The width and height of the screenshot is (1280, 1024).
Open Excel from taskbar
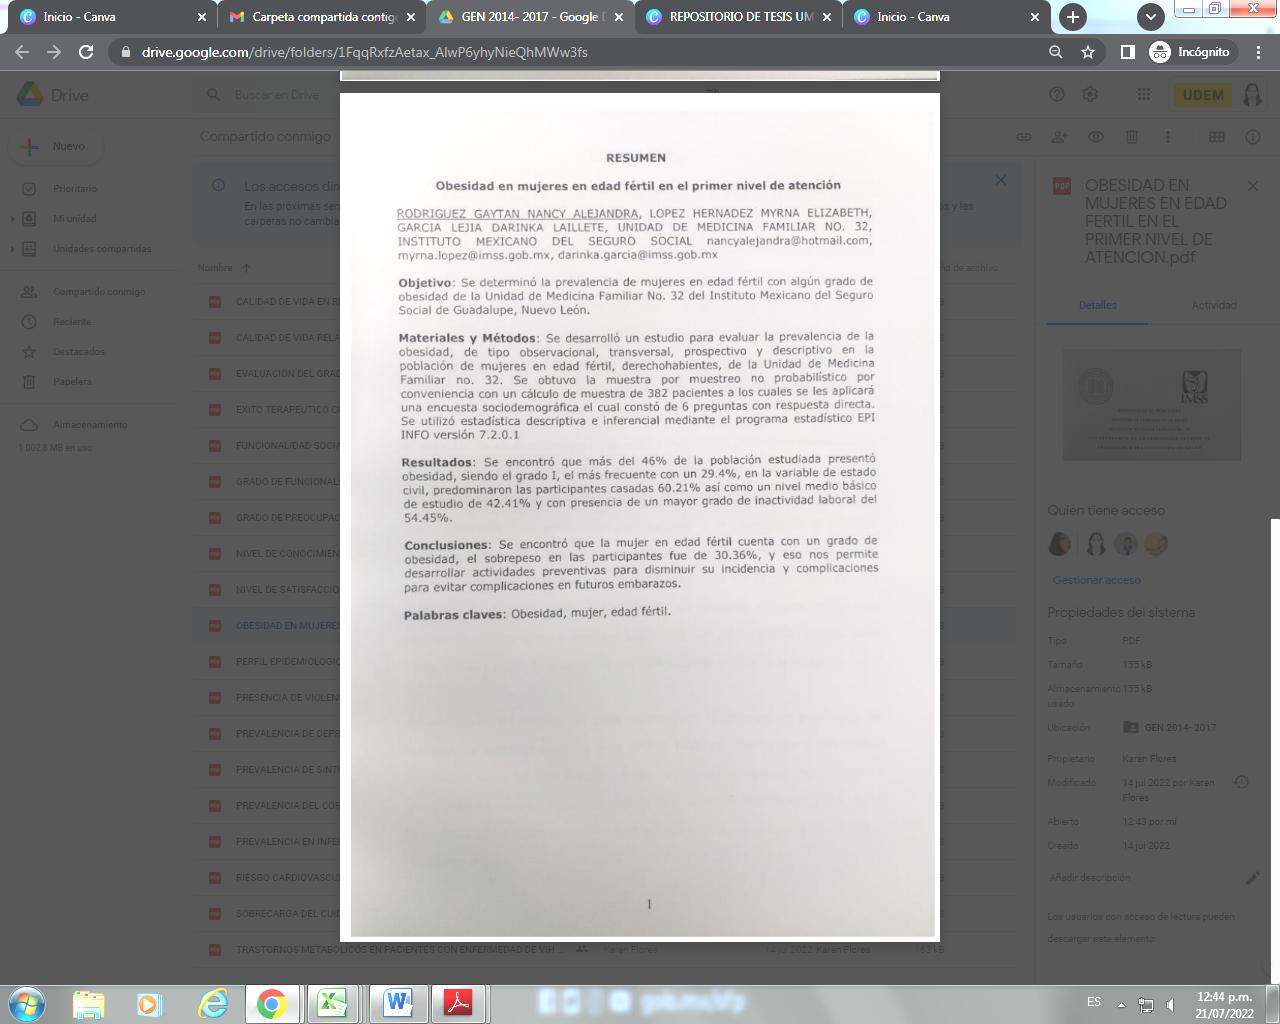coord(333,1003)
